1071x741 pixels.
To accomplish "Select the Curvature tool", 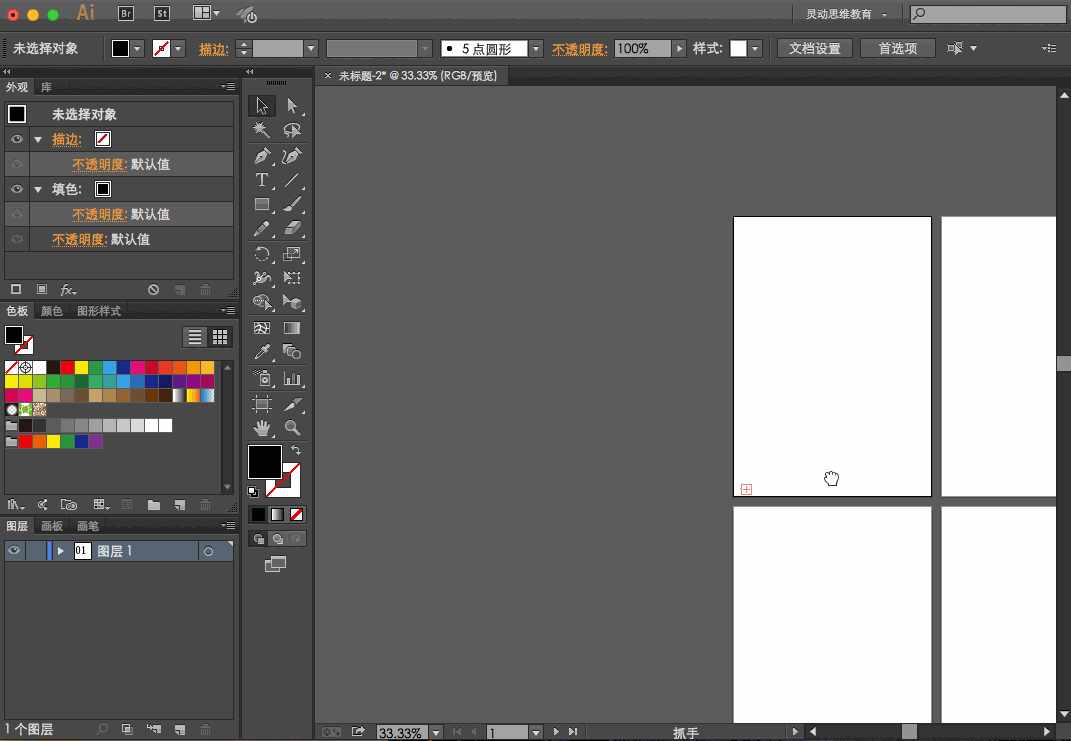I will pos(292,156).
